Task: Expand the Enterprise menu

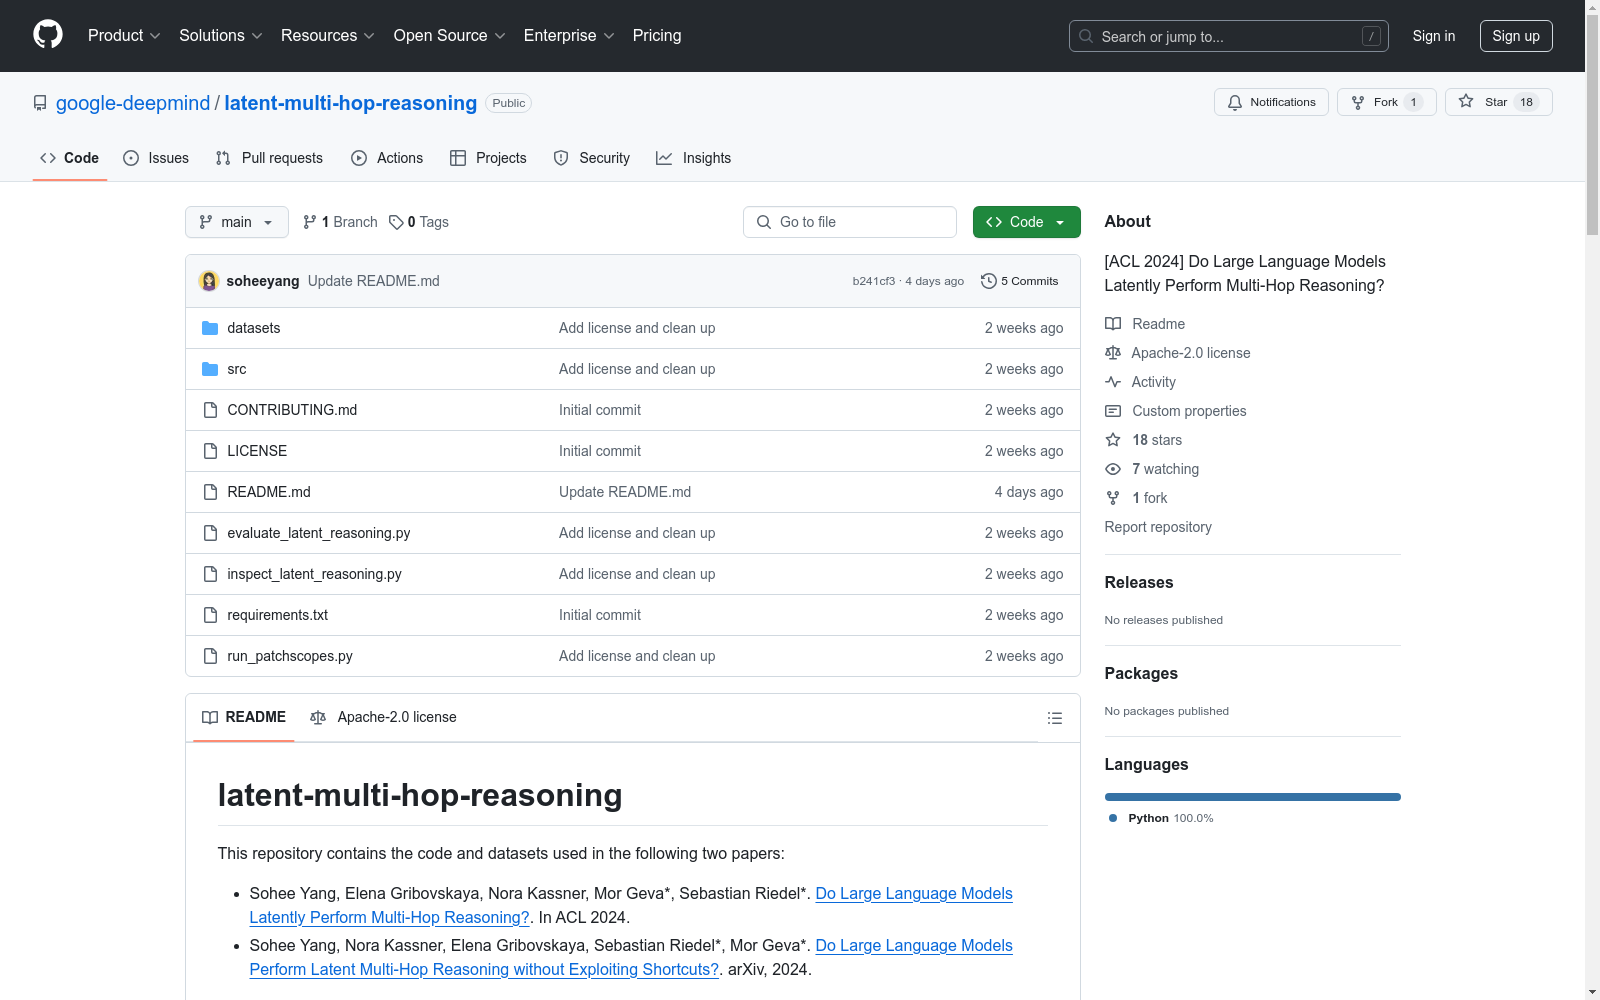Action: 569,36
